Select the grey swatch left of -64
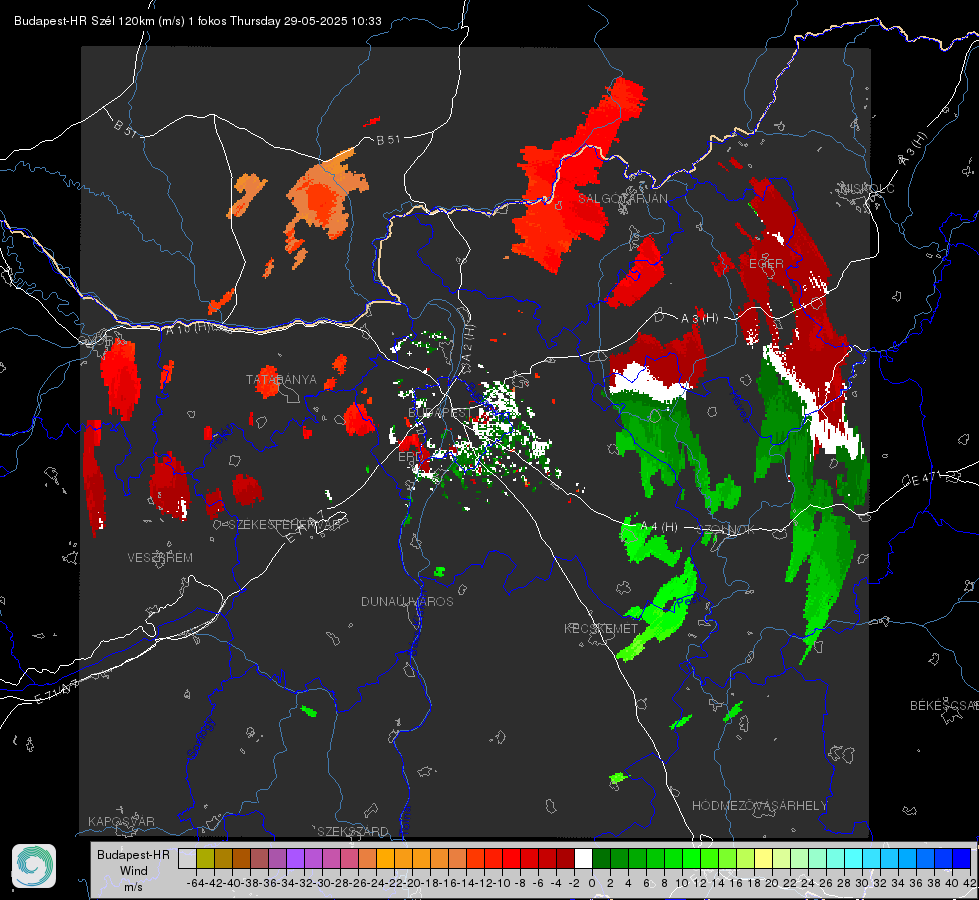979x900 pixels. (x=187, y=858)
